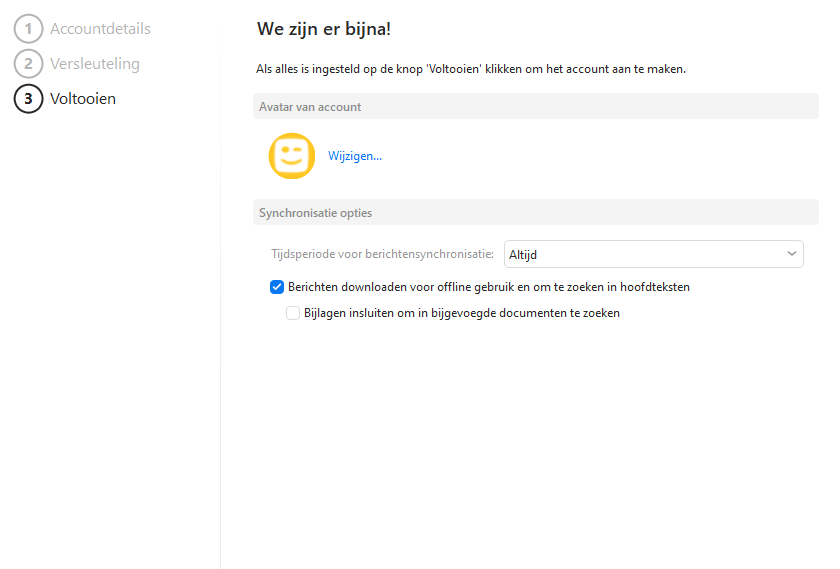This screenshot has height=569, width=840.
Task: Click the instruction text about the Voltooien button
Action: click(470, 69)
